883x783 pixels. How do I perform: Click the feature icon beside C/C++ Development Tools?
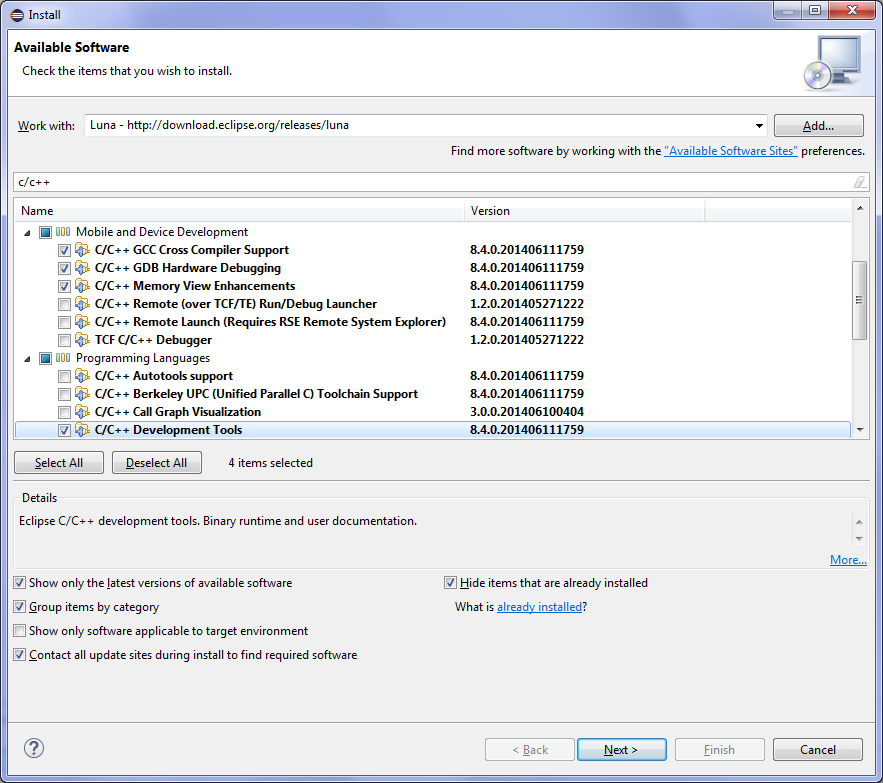82,430
